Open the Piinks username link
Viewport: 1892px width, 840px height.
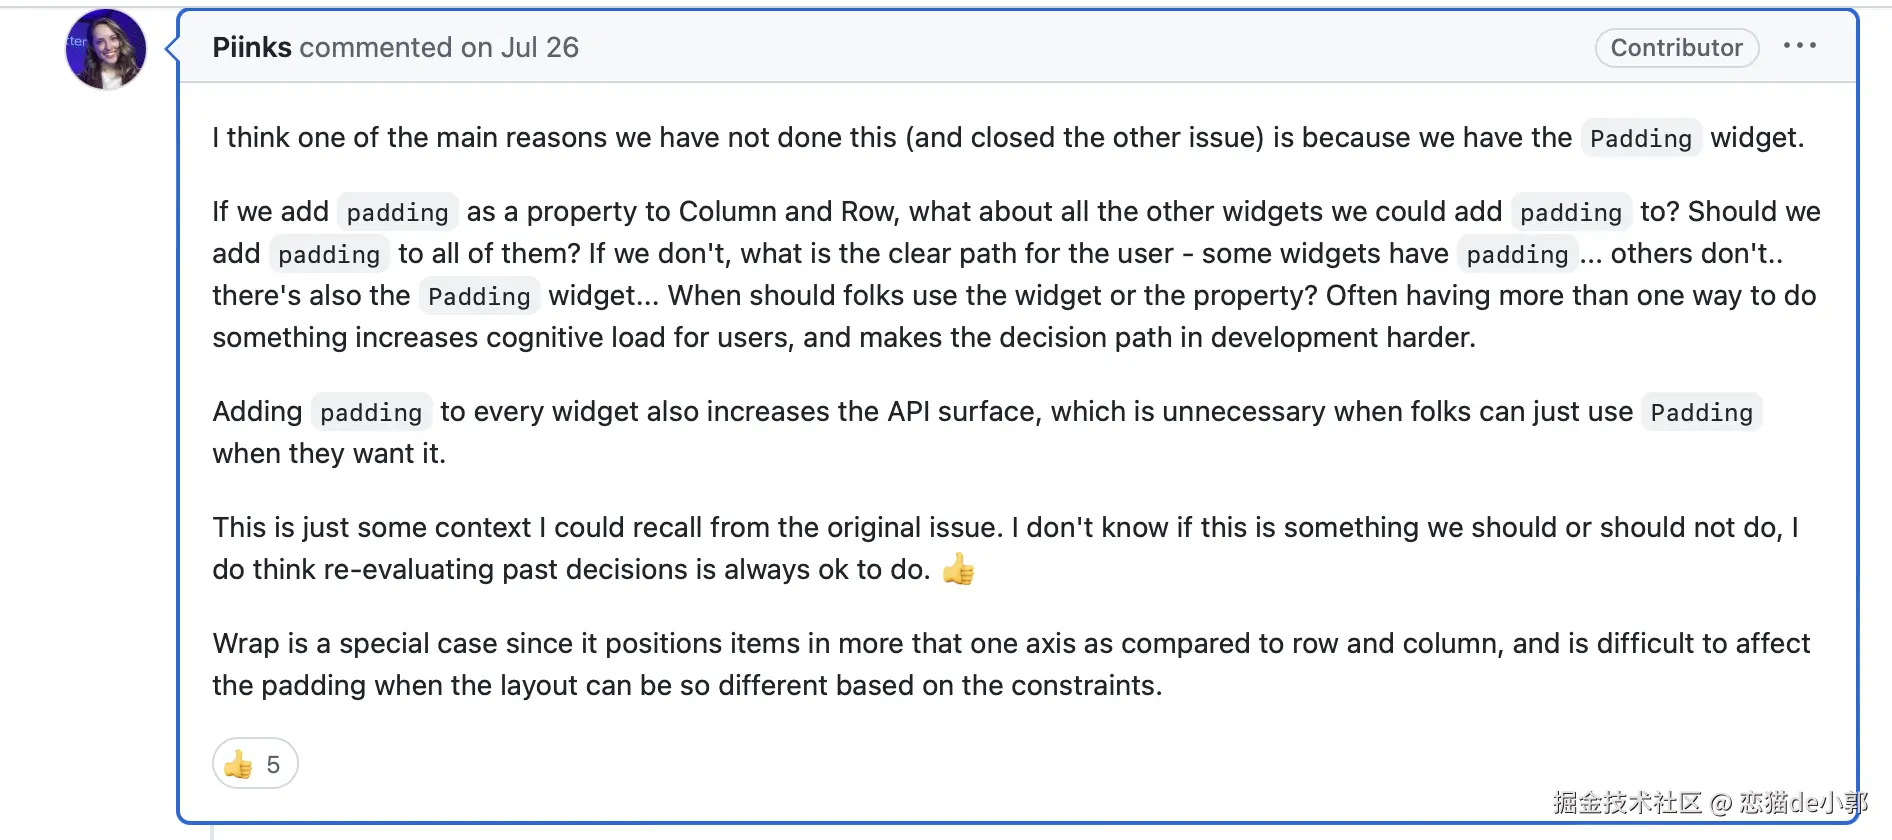coord(252,47)
